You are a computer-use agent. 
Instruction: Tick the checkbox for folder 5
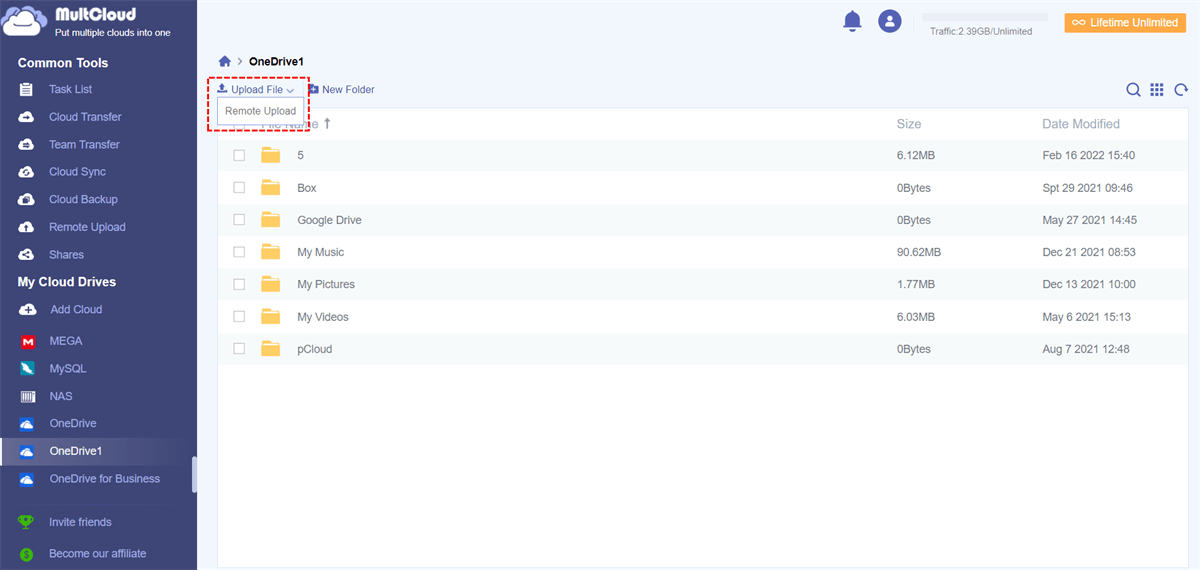(239, 155)
